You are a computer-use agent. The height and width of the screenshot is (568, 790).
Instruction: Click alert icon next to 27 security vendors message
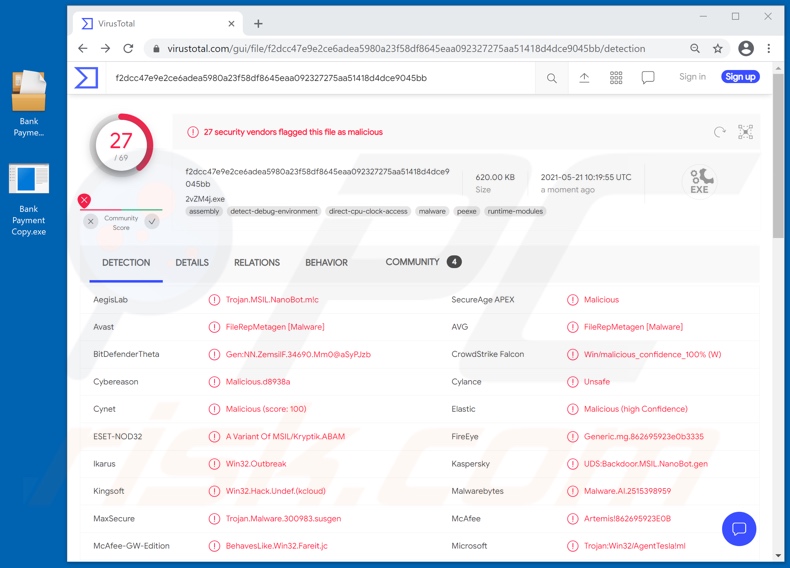pos(192,132)
